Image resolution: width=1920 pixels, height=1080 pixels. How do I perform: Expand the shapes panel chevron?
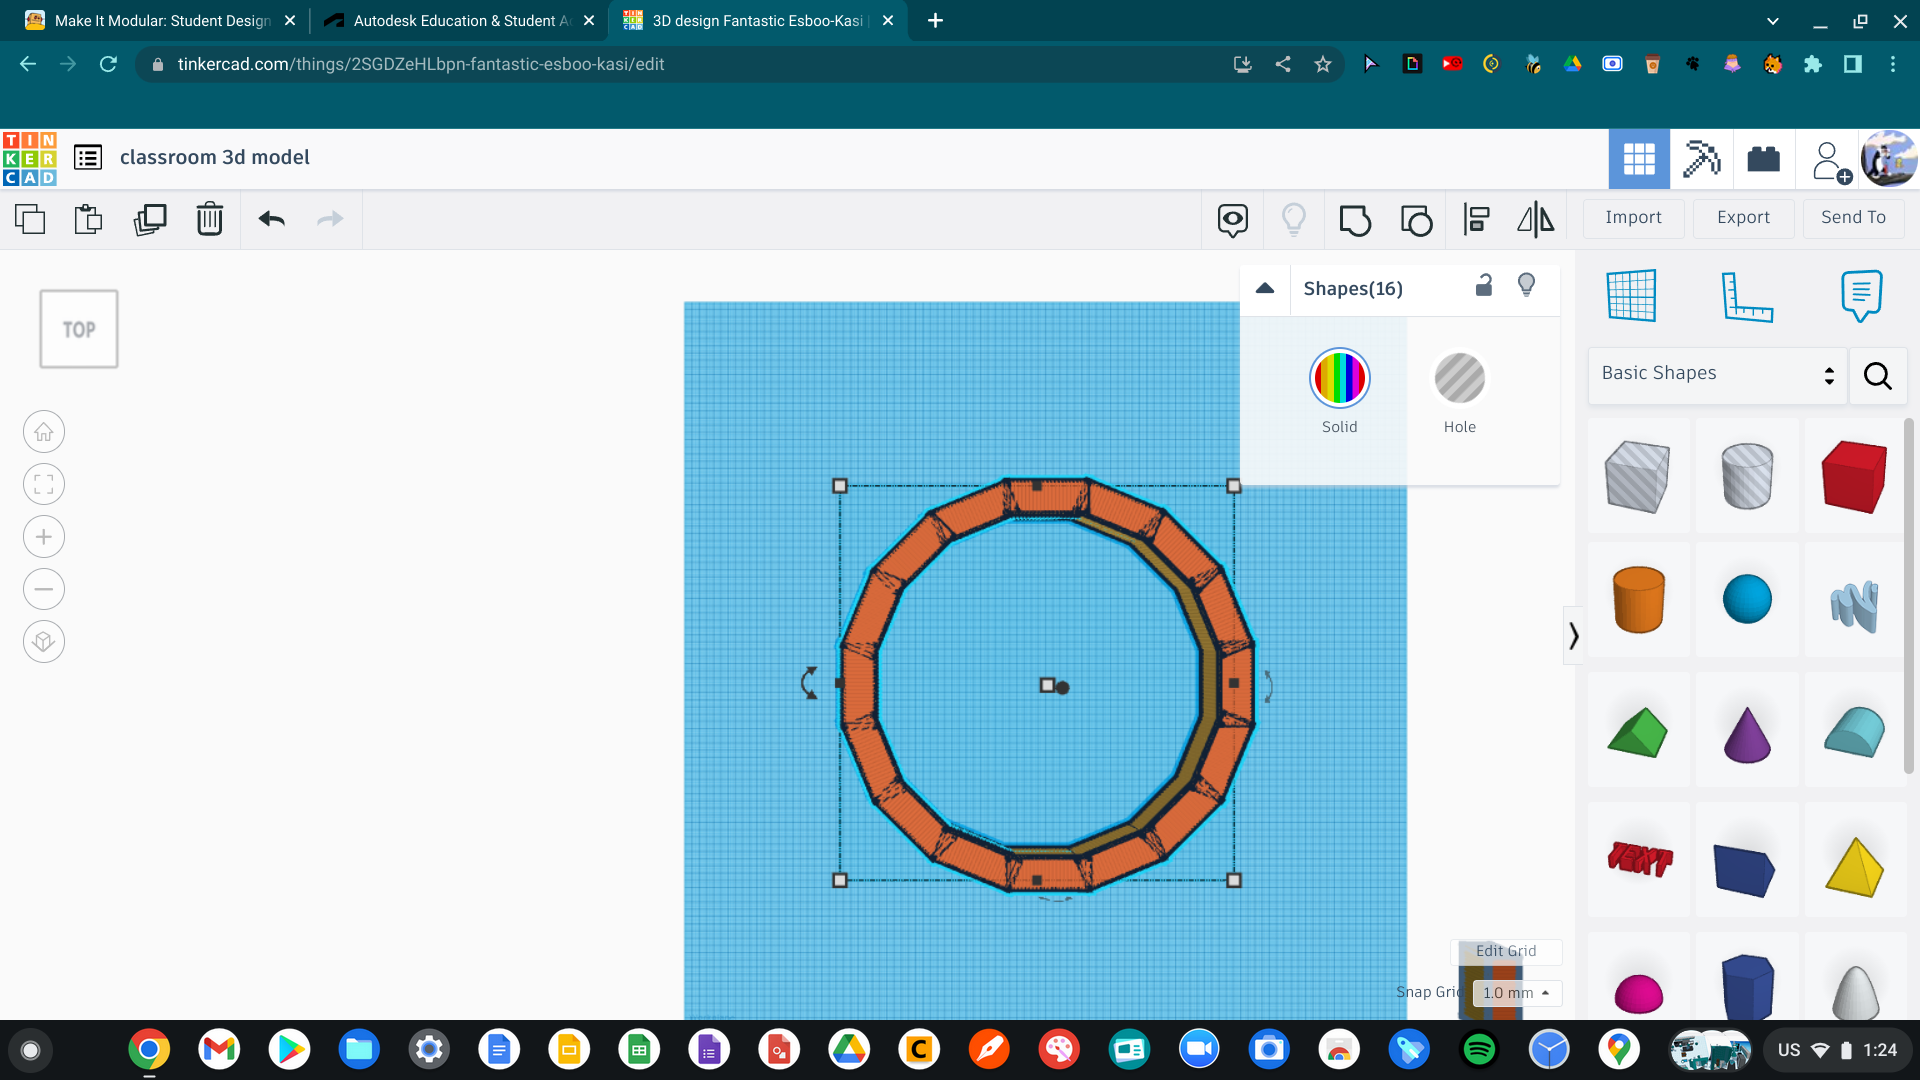coord(1573,637)
